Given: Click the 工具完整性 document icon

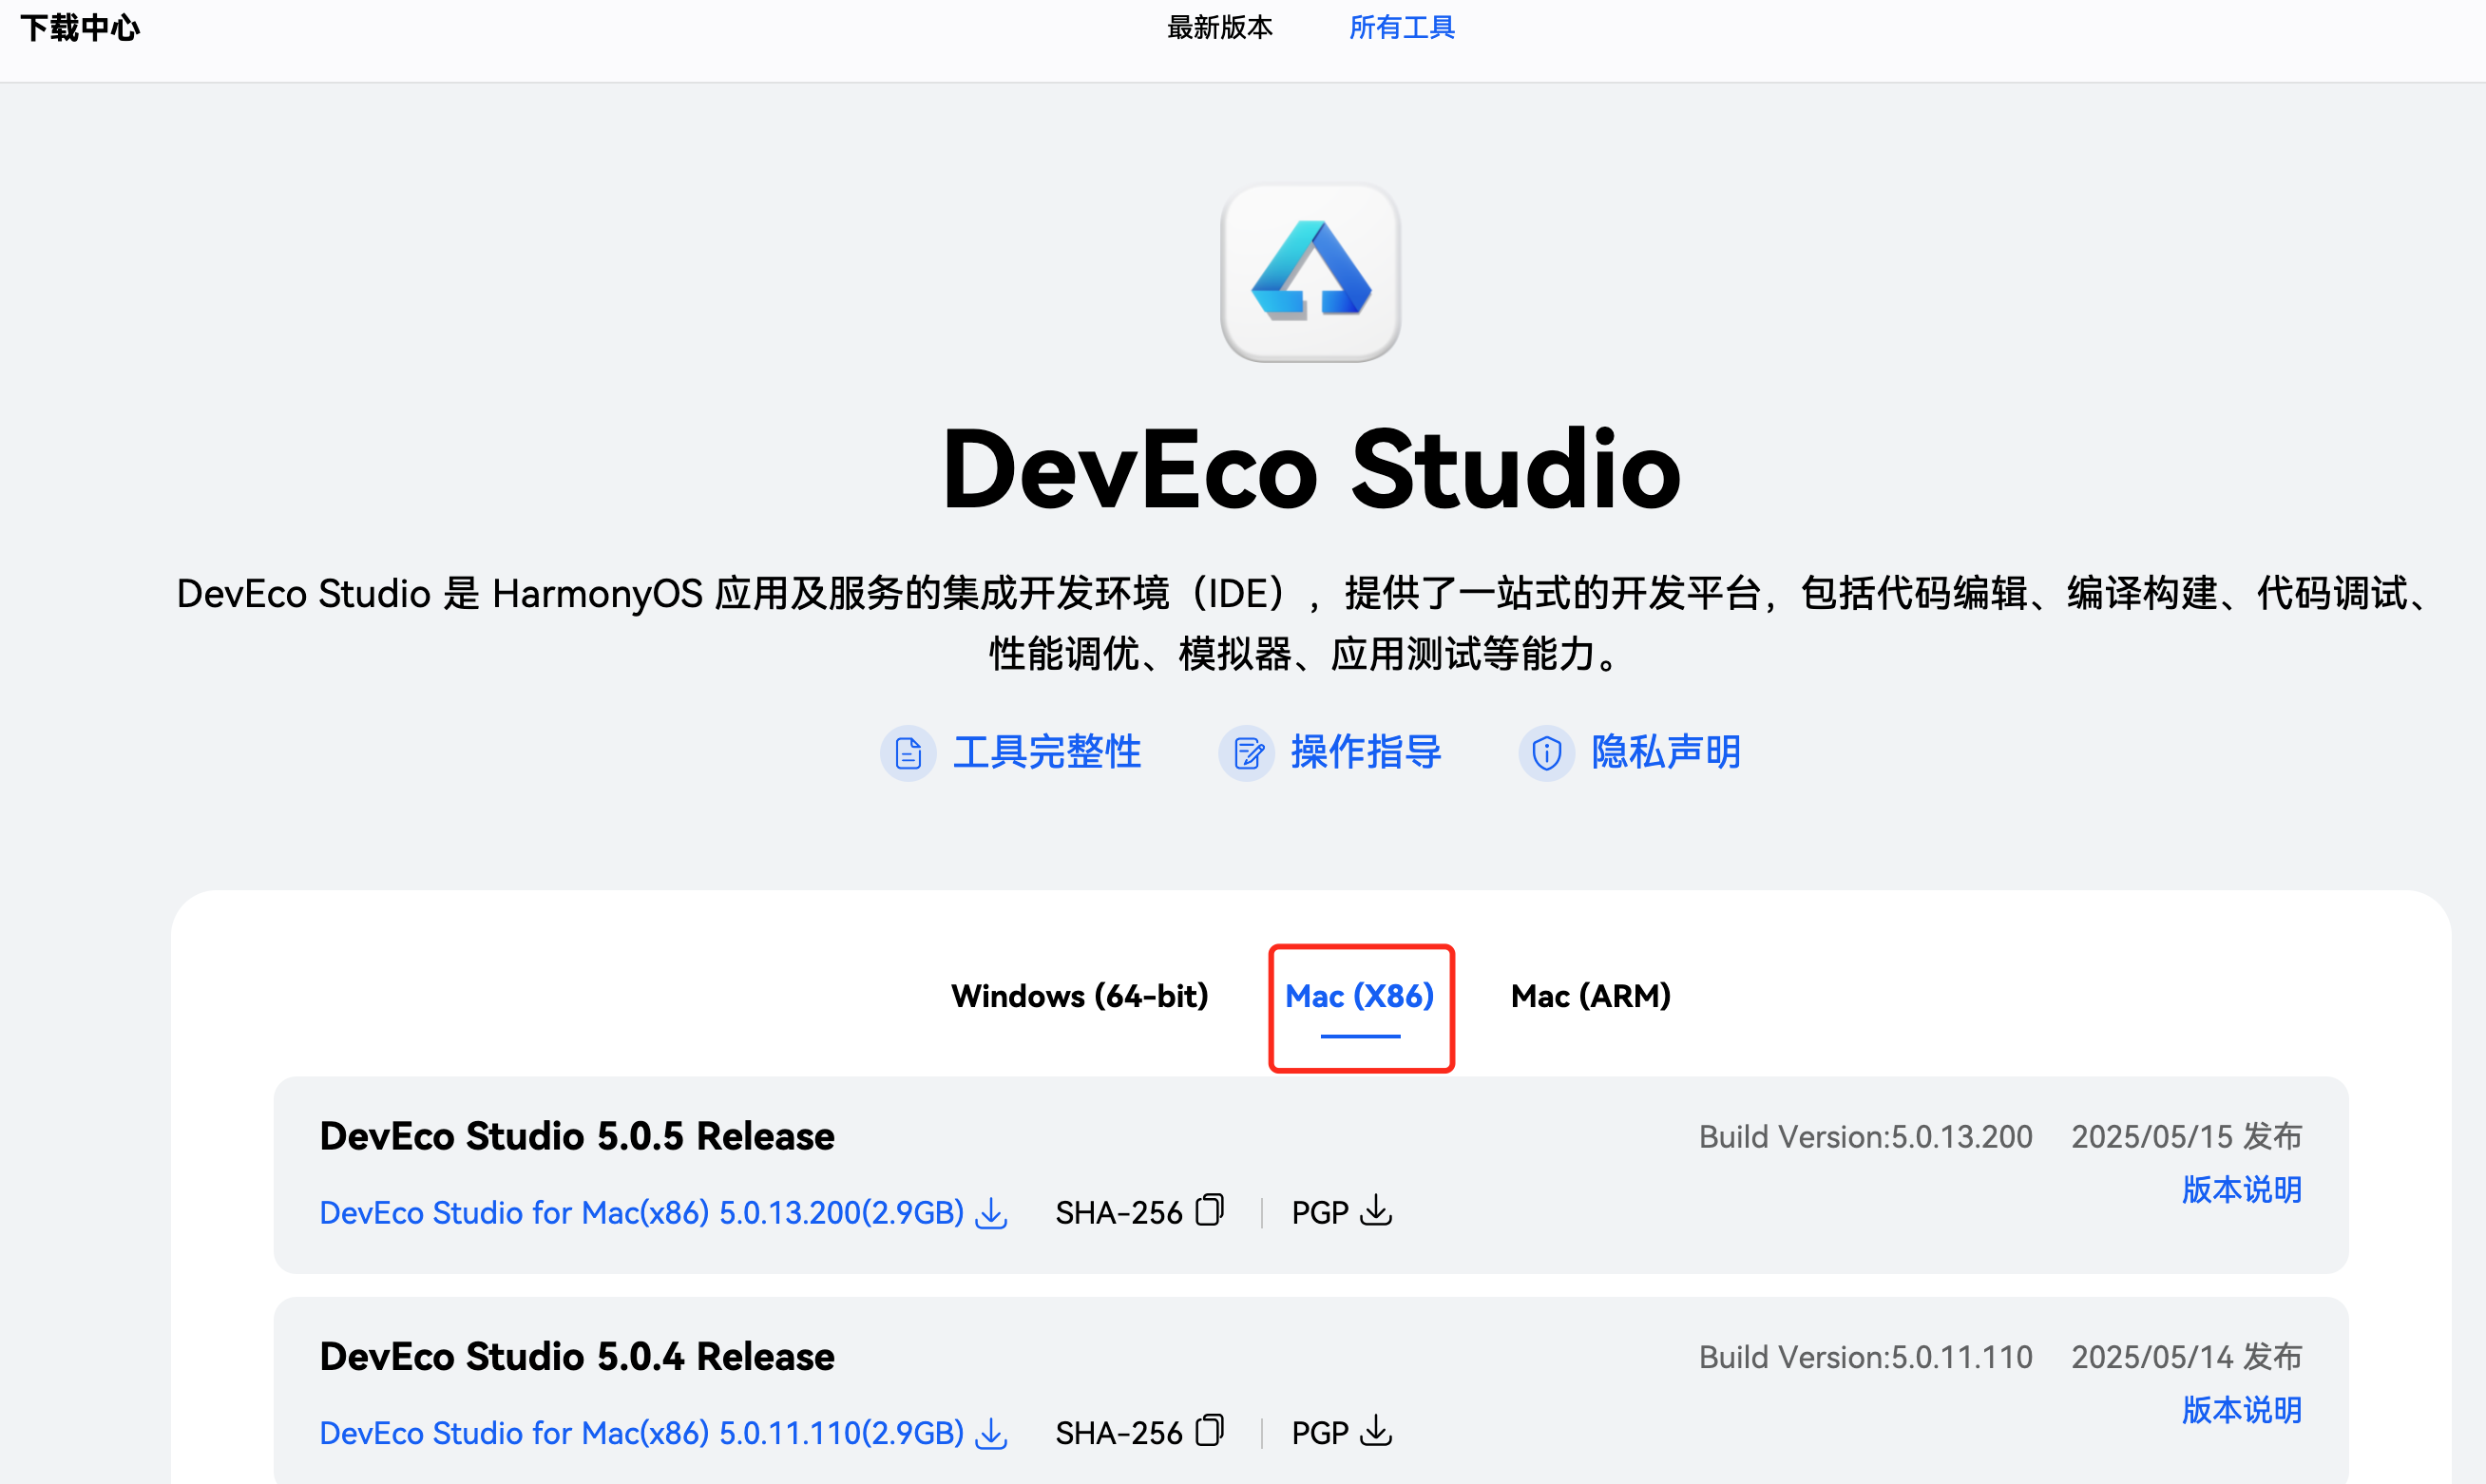Looking at the screenshot, I should click(x=908, y=753).
